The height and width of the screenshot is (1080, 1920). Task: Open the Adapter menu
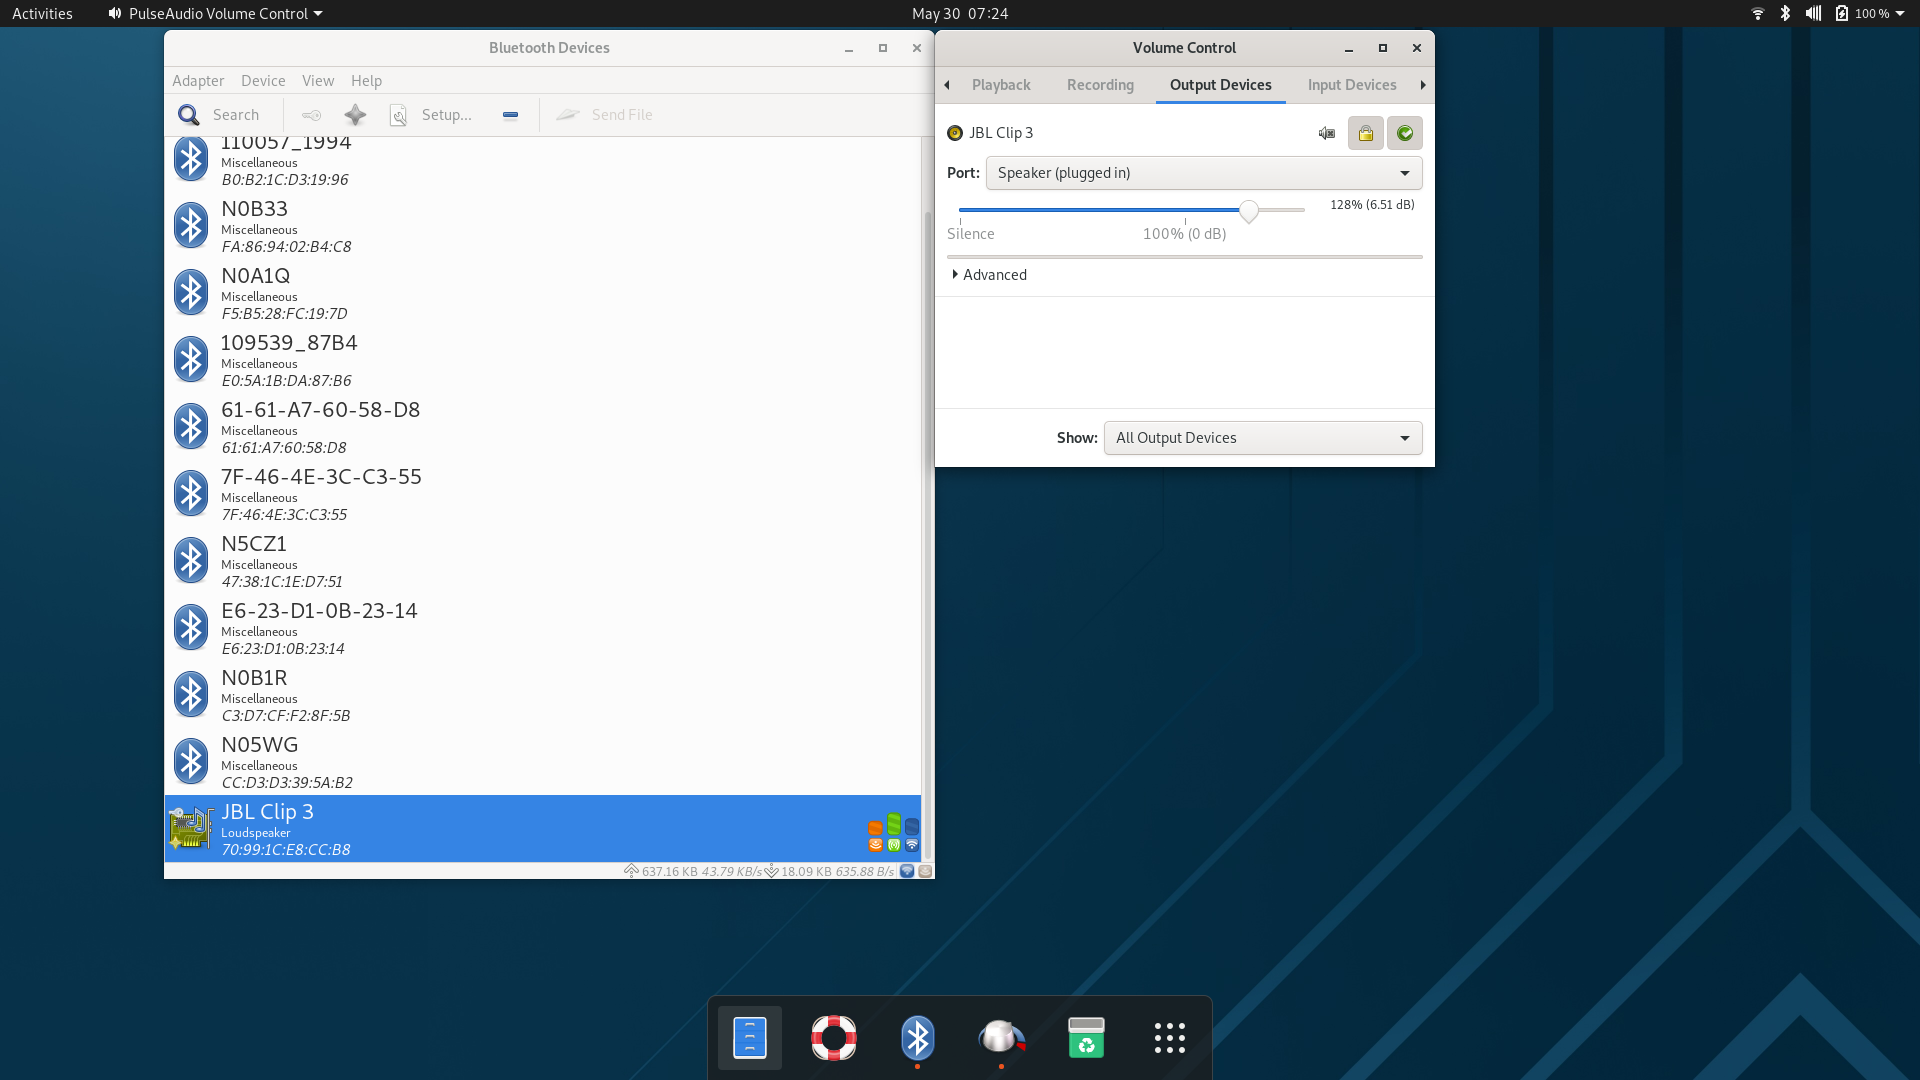198,81
